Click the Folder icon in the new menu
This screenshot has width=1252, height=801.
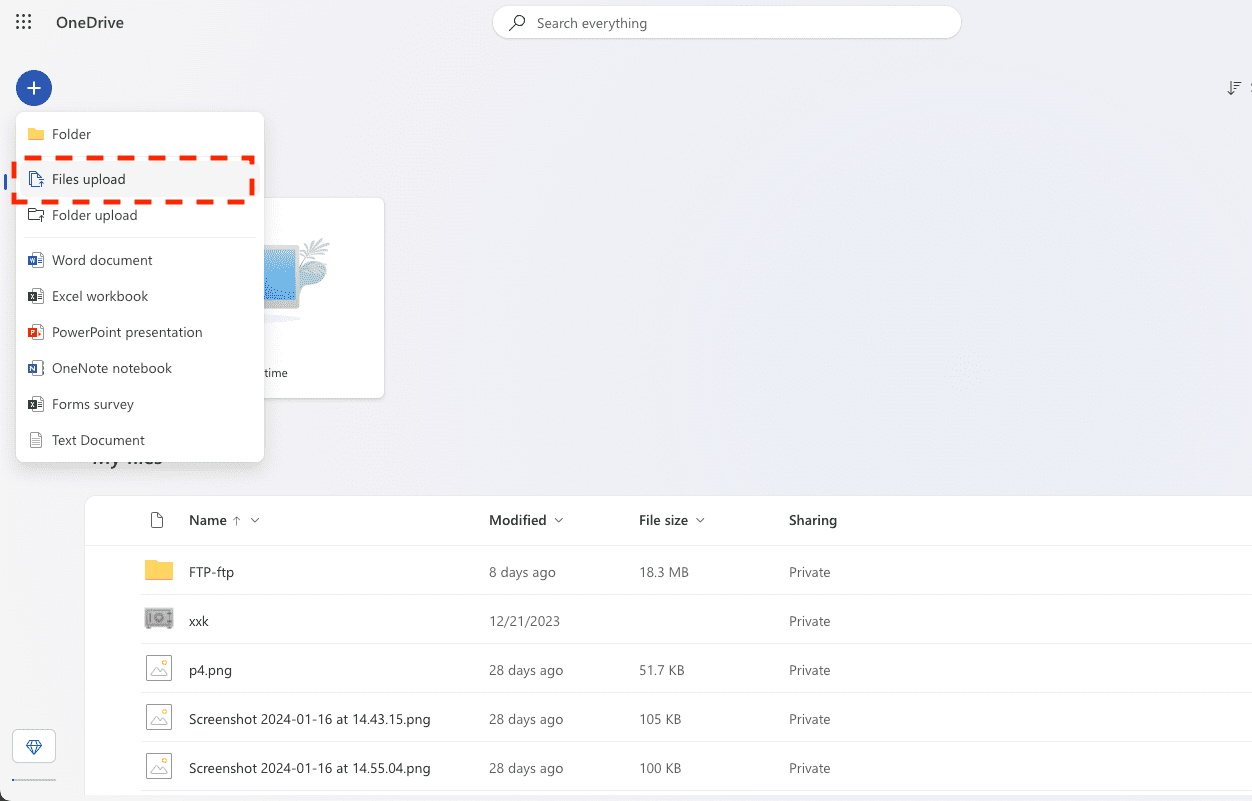[x=36, y=134]
